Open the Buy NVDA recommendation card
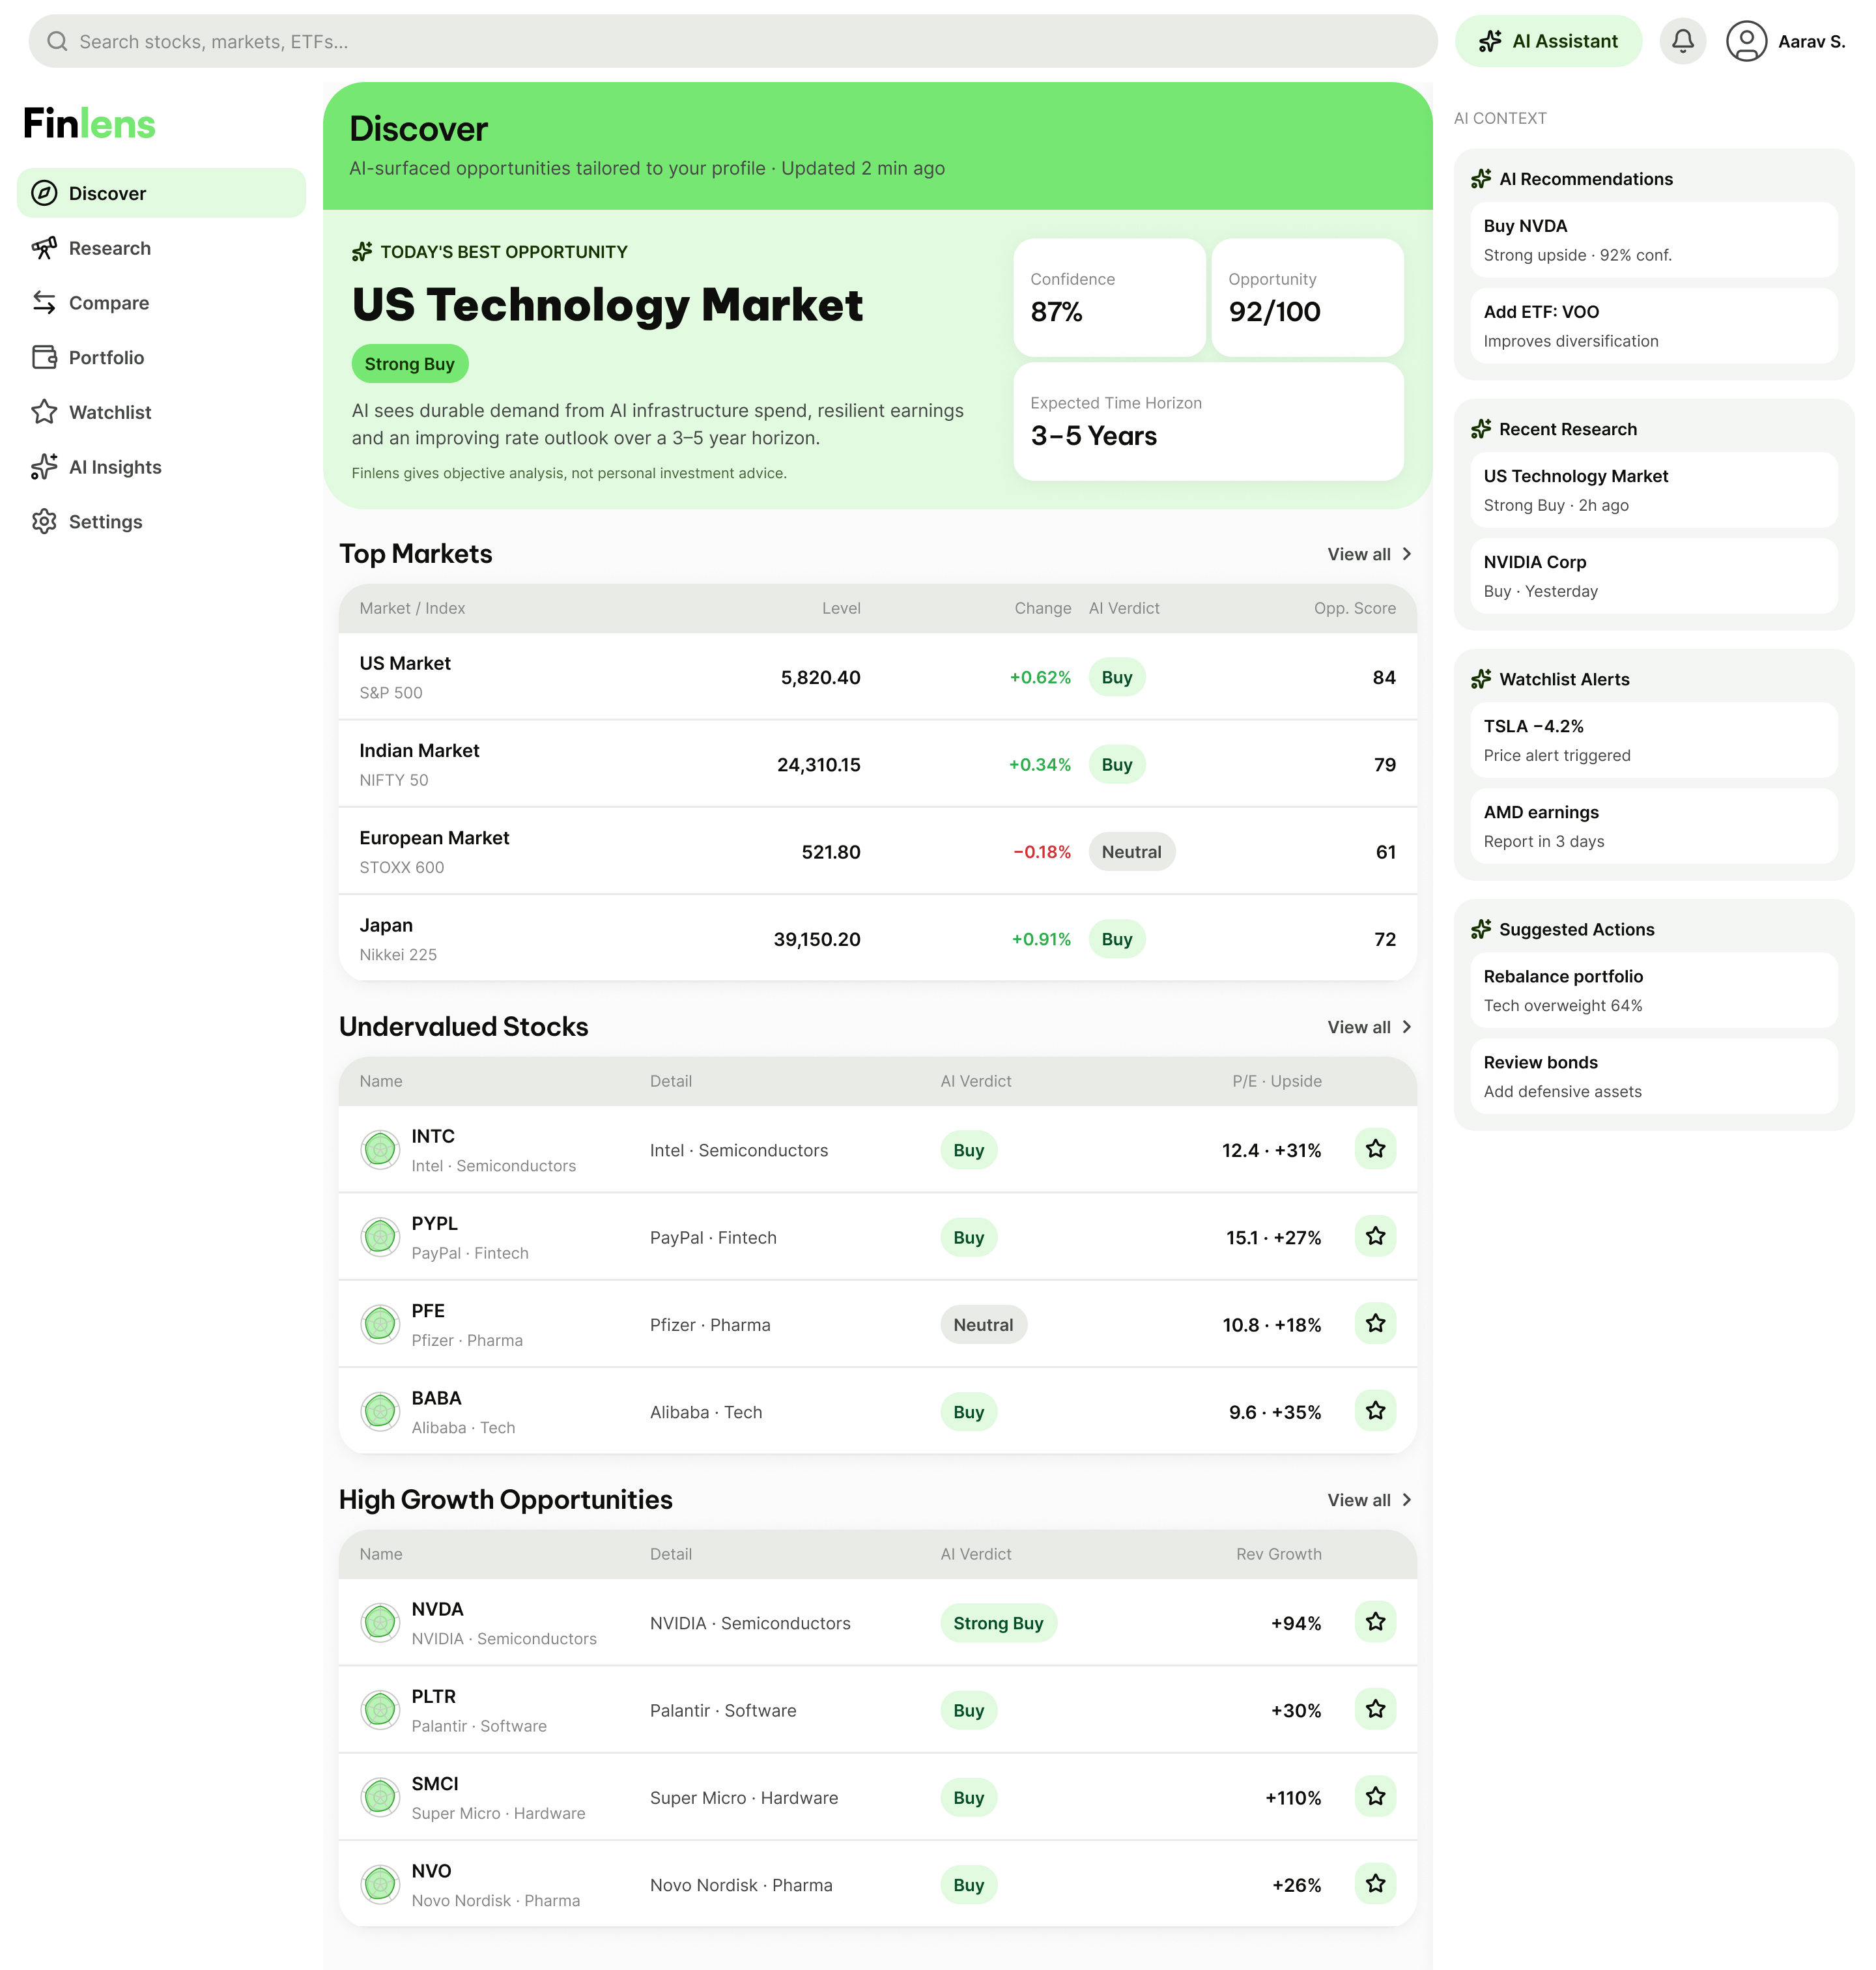The image size is (1876, 1970). [x=1653, y=240]
